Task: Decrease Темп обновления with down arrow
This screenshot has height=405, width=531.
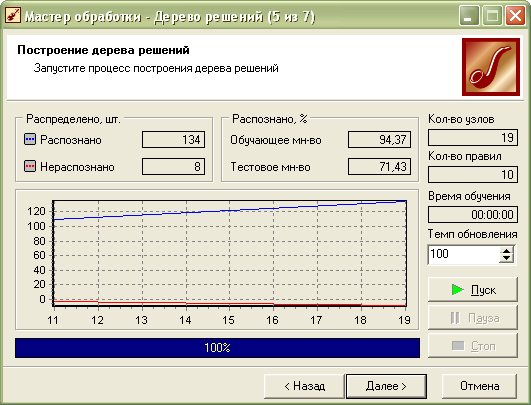Action: pyautogui.click(x=506, y=258)
